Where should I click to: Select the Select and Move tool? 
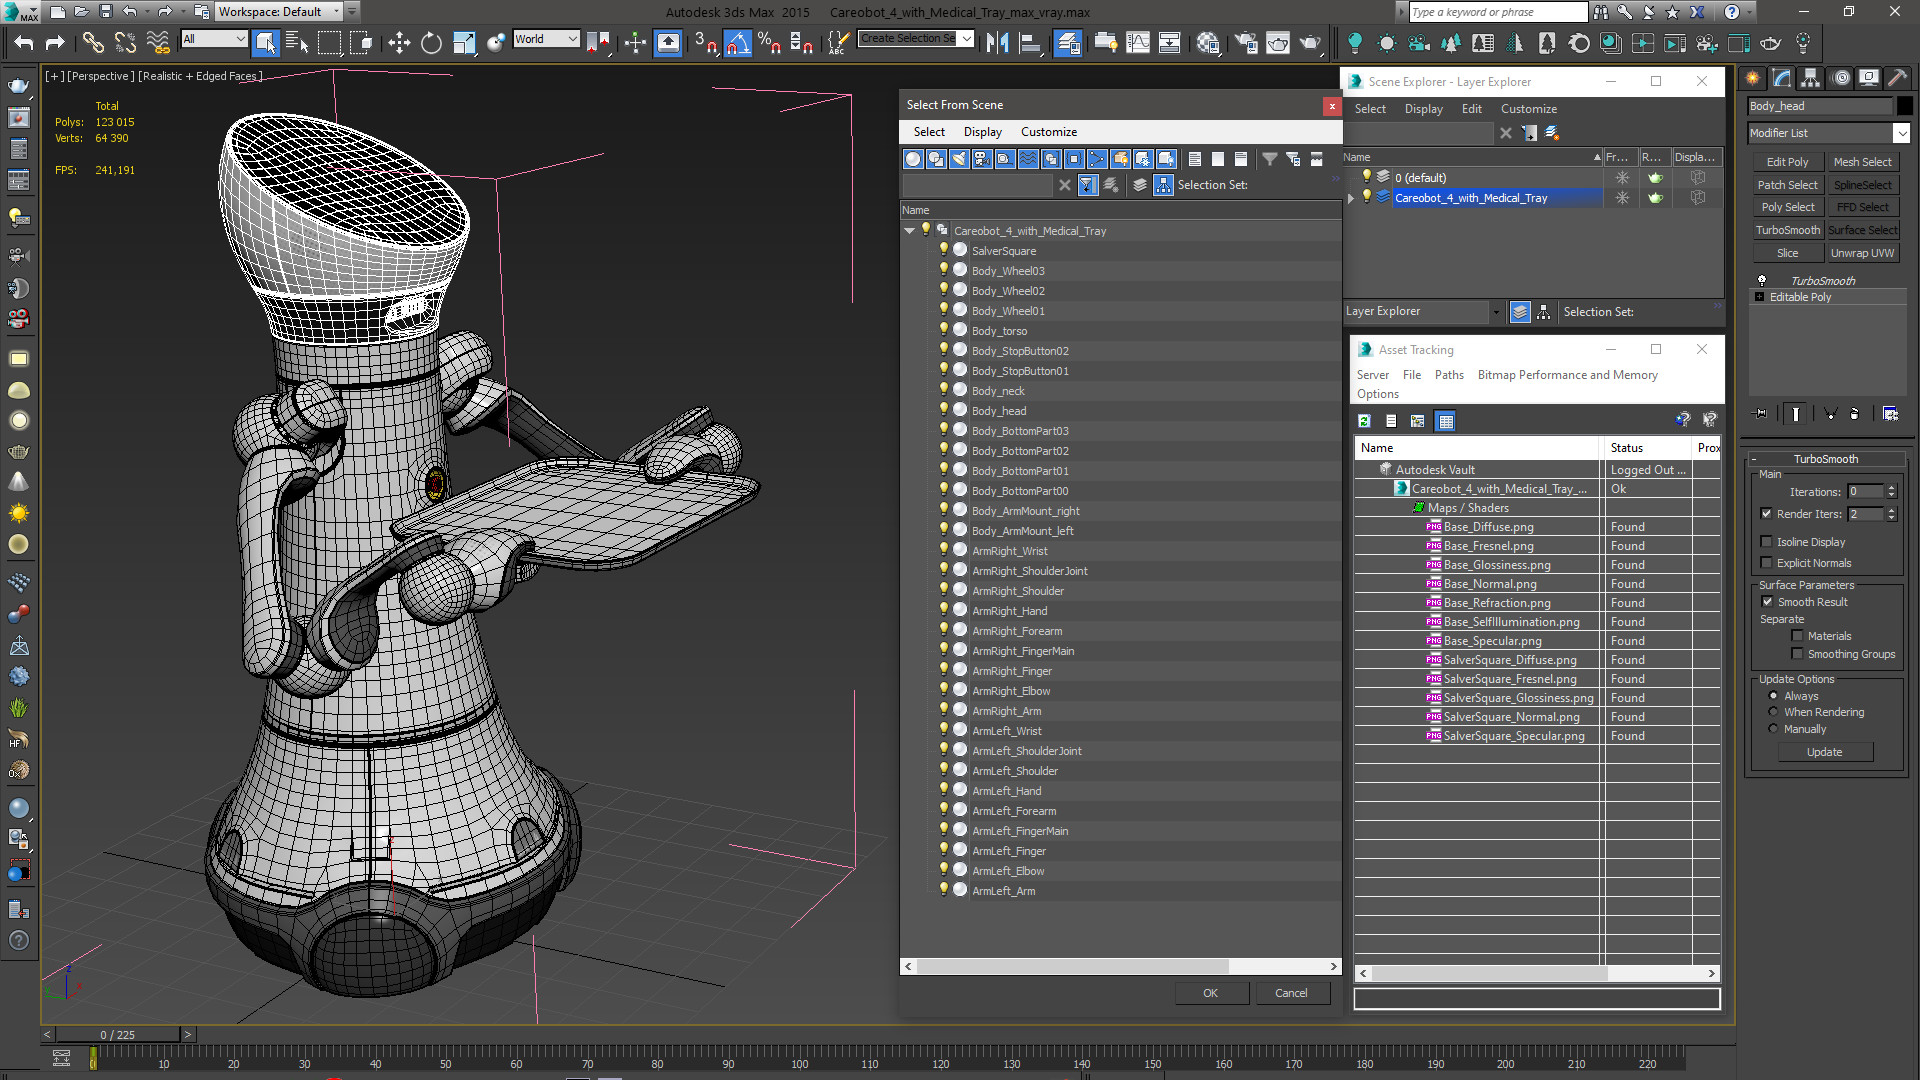pos(399,42)
